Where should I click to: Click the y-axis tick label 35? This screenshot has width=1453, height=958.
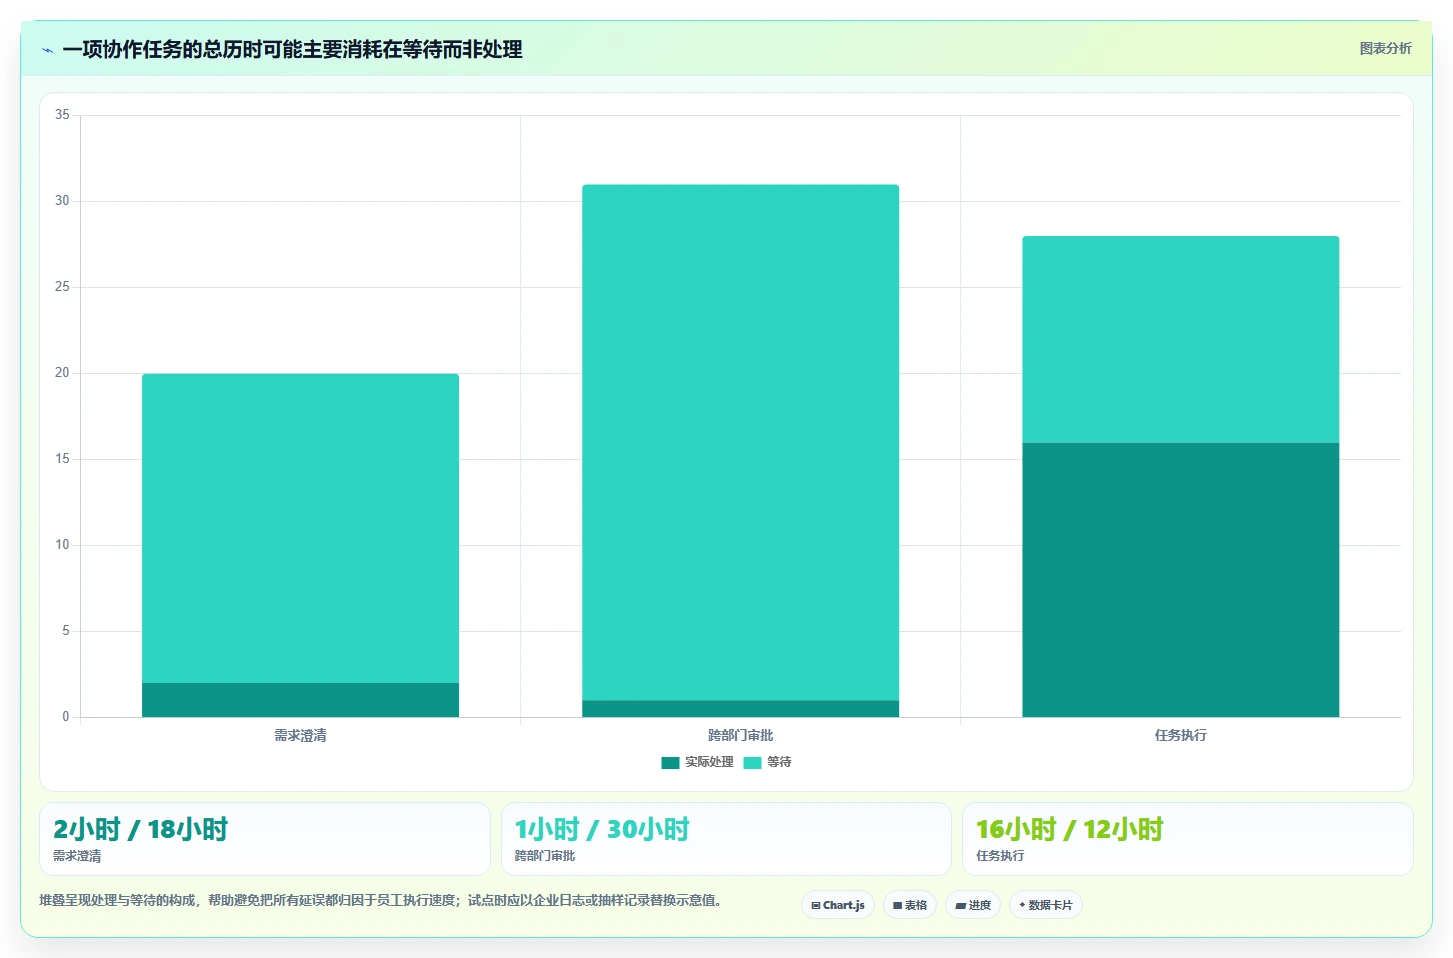point(62,115)
